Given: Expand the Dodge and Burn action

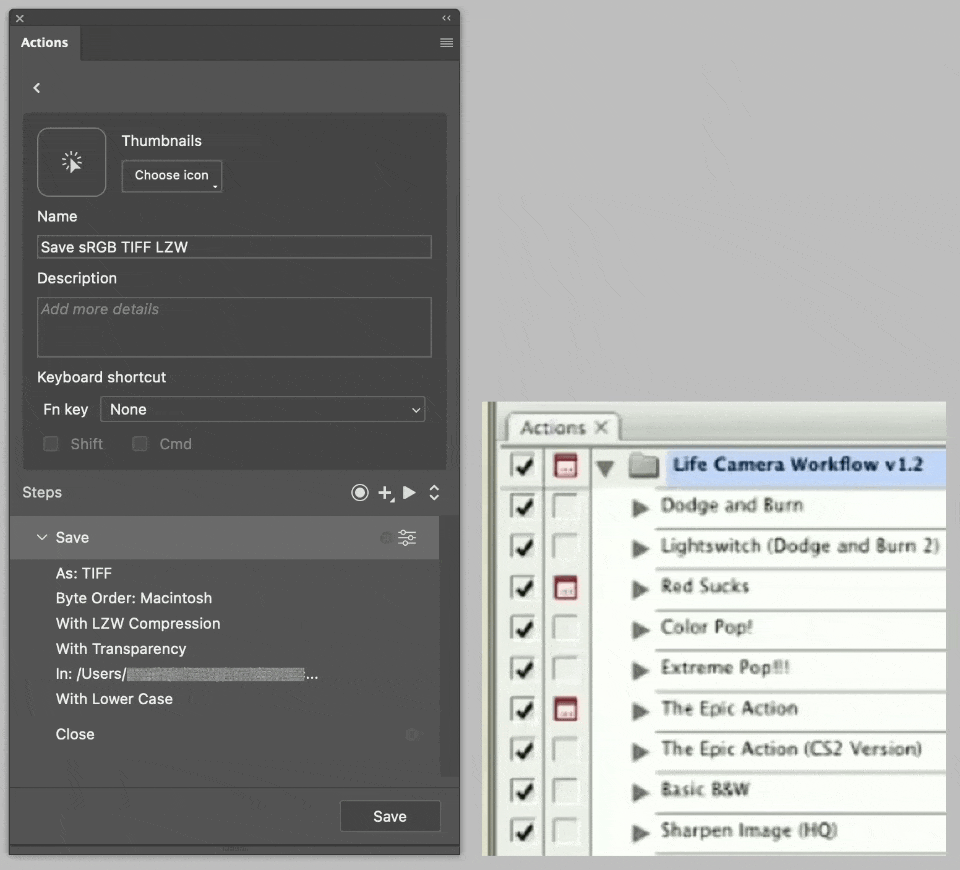Looking at the screenshot, I should tap(640, 508).
